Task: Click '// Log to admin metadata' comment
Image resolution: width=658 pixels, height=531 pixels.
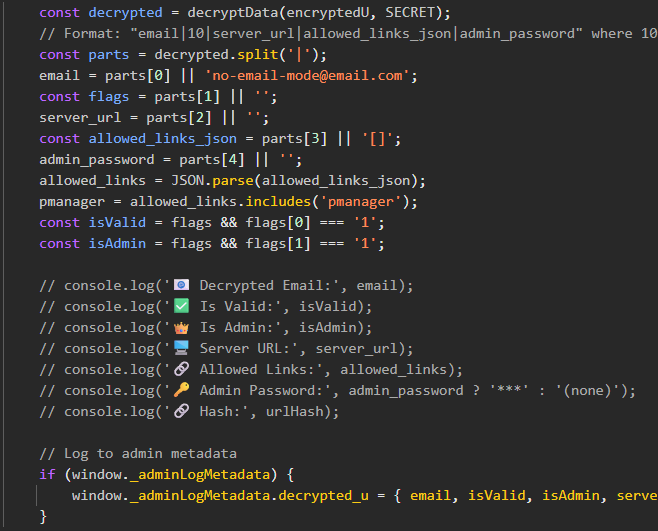Action: click(x=138, y=453)
